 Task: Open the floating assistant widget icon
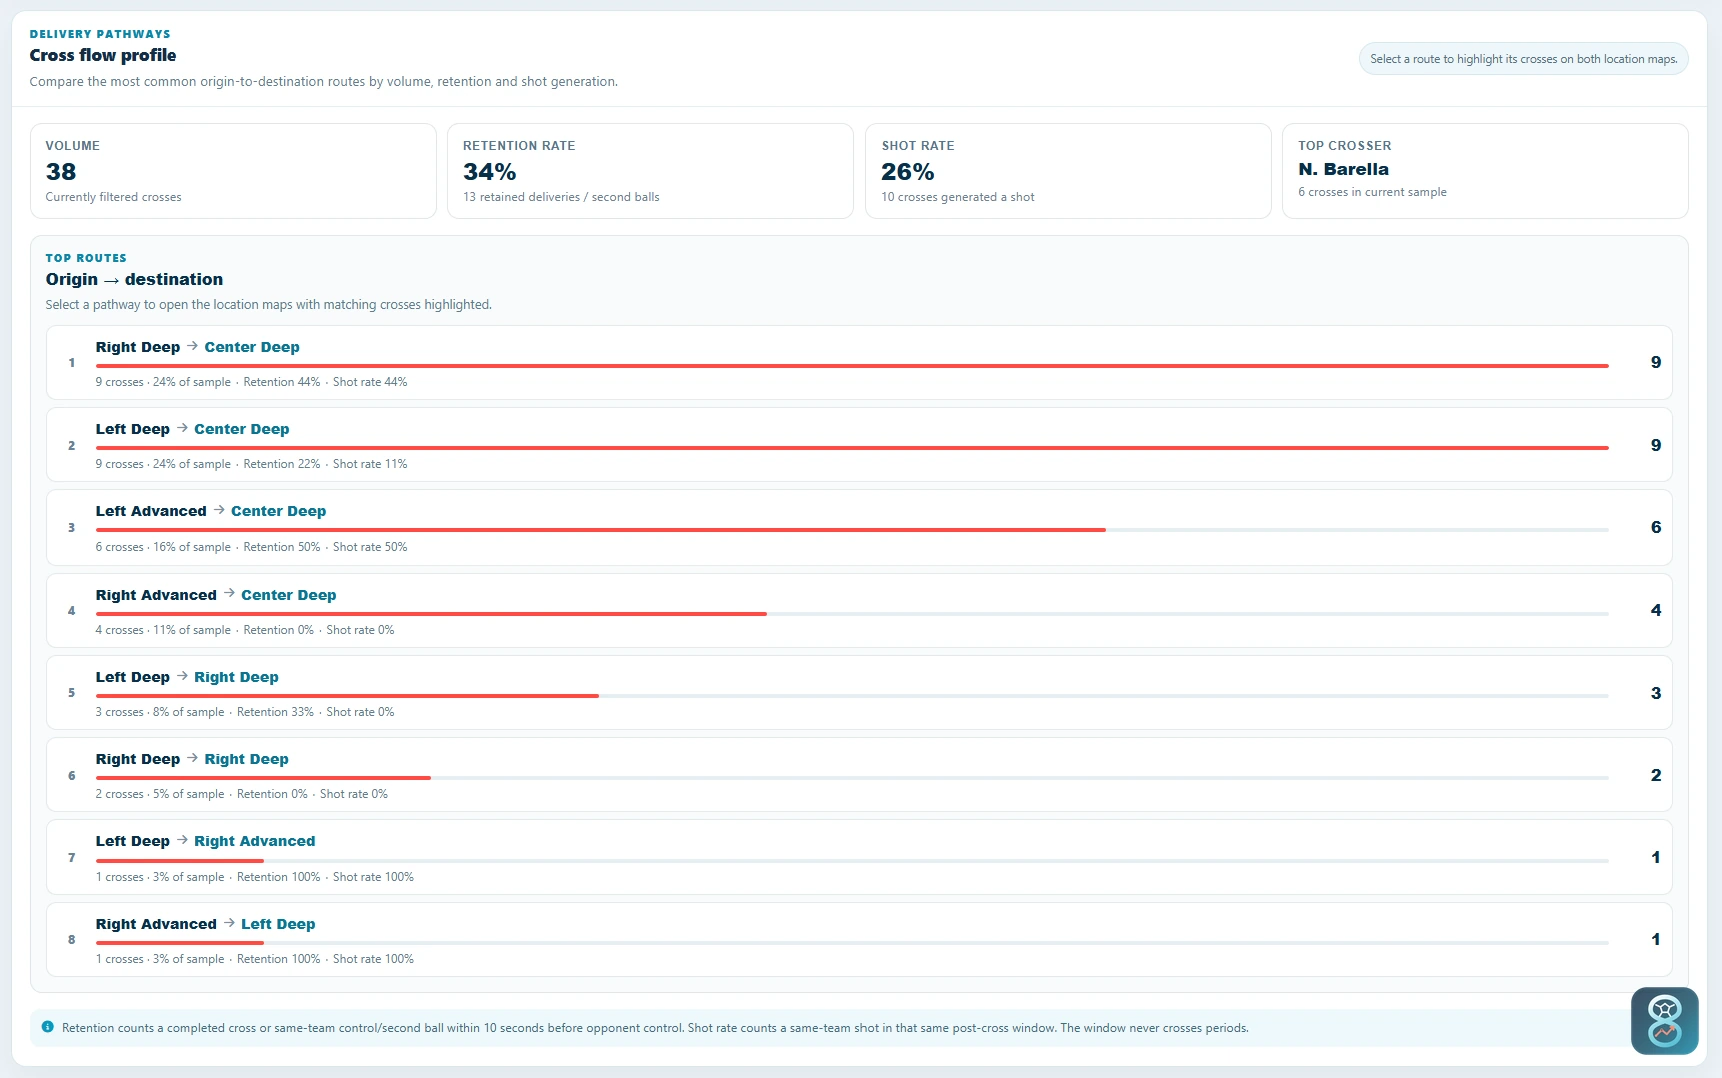pos(1664,1020)
